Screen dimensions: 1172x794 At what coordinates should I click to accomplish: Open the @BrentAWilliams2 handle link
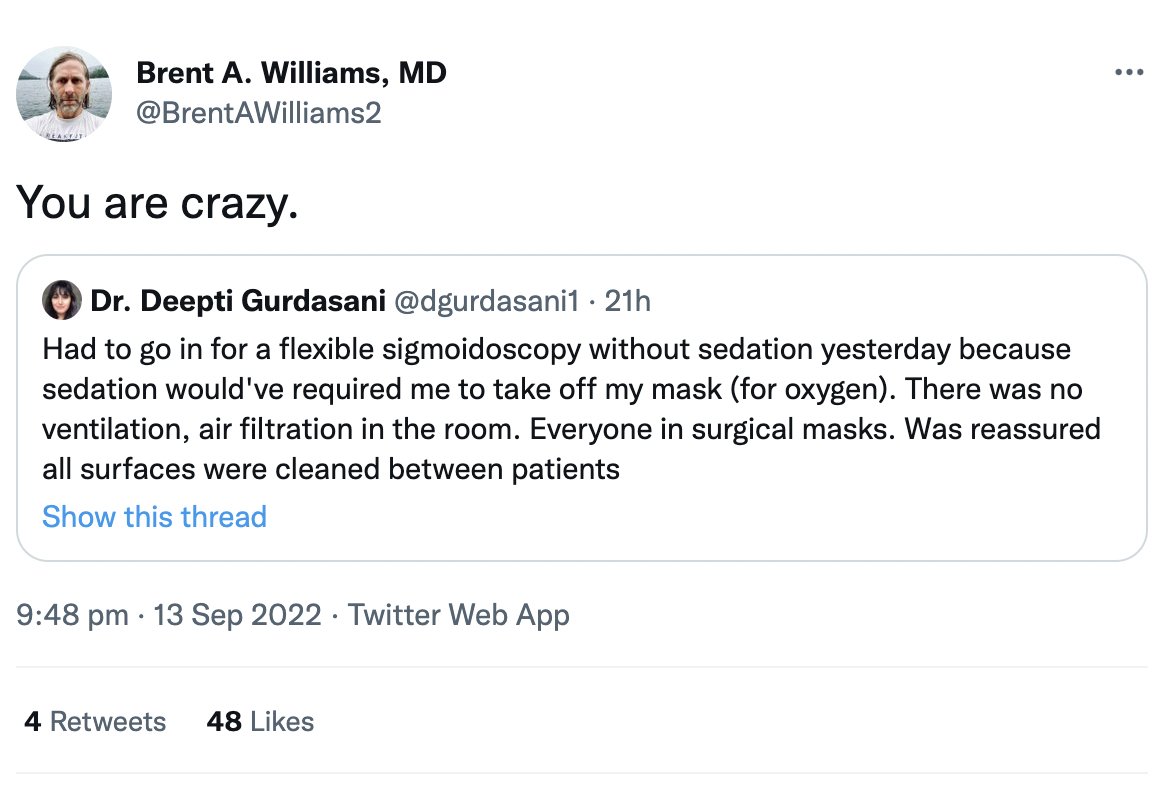pos(258,113)
